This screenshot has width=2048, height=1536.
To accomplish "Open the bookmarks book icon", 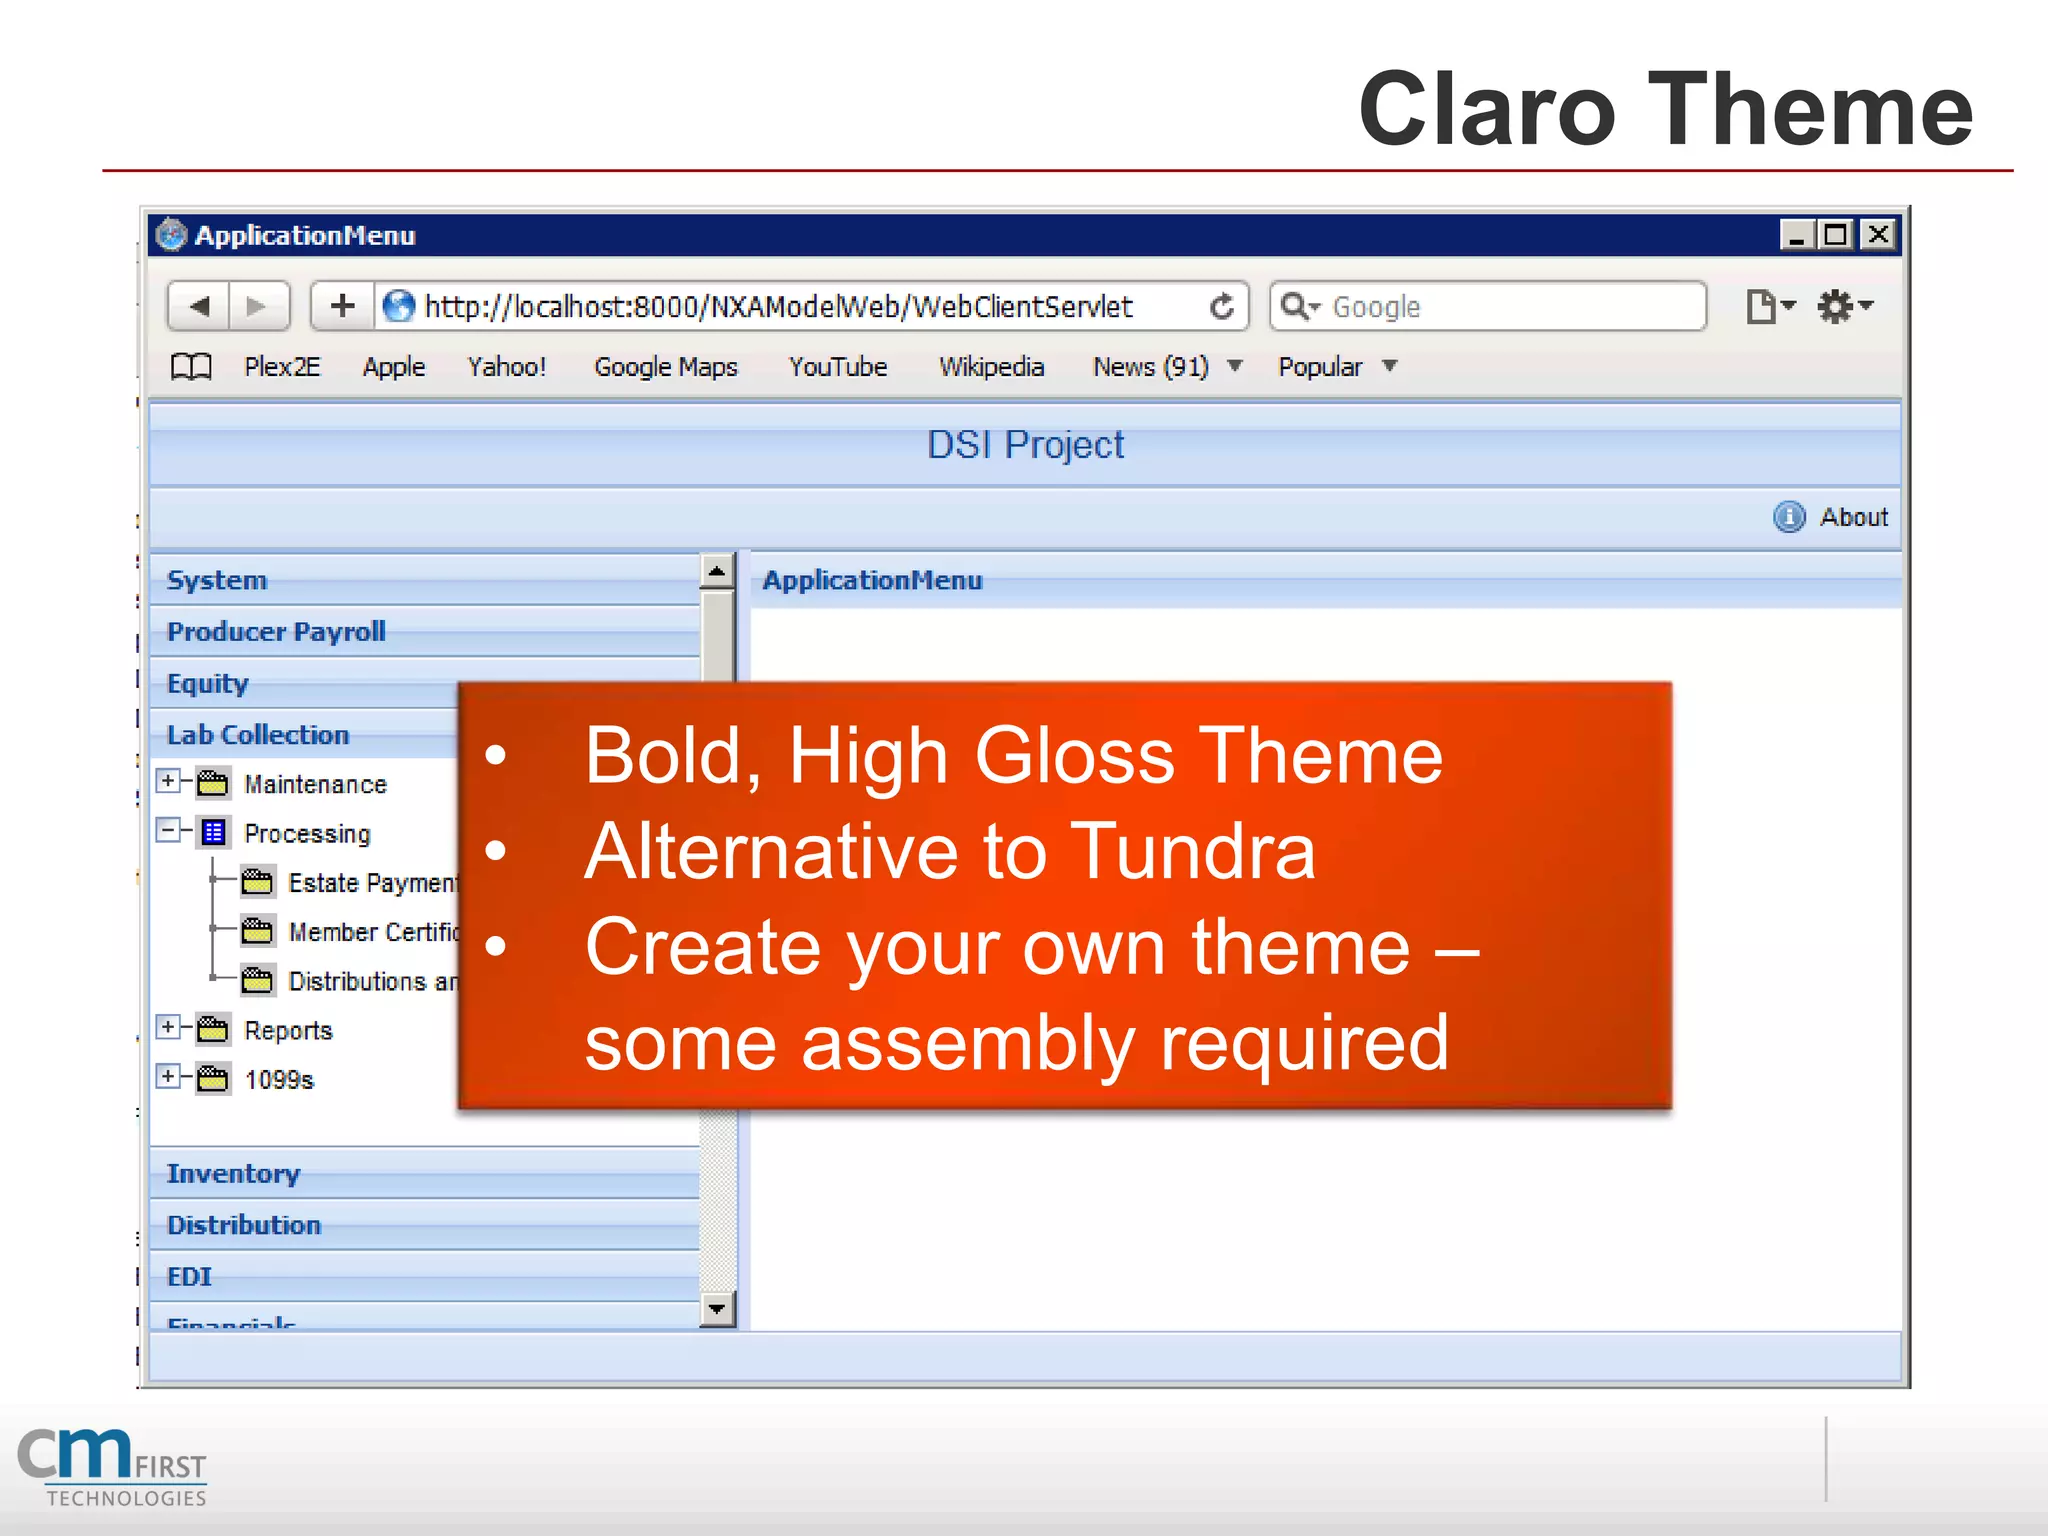I will click(191, 367).
